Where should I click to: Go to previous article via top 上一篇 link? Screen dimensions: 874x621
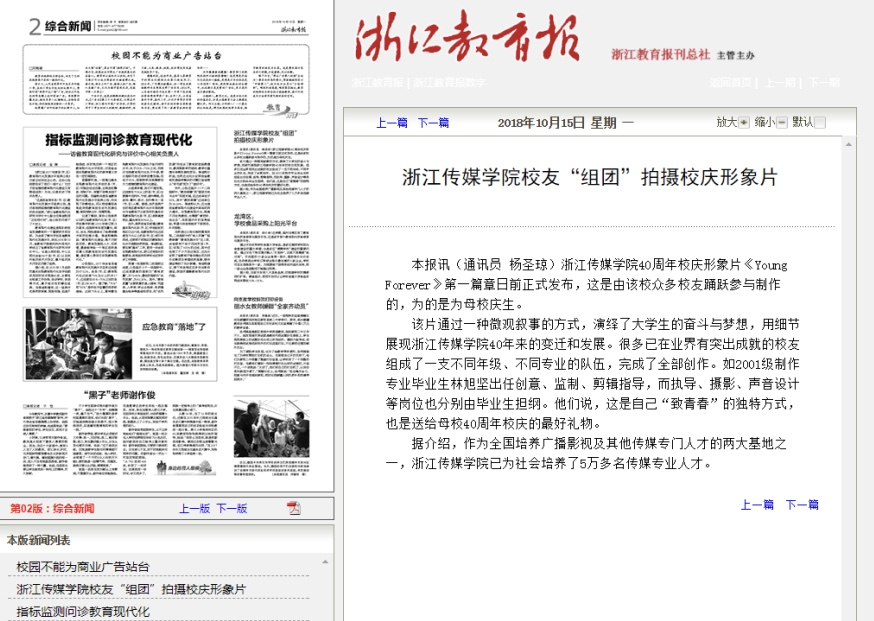point(392,123)
